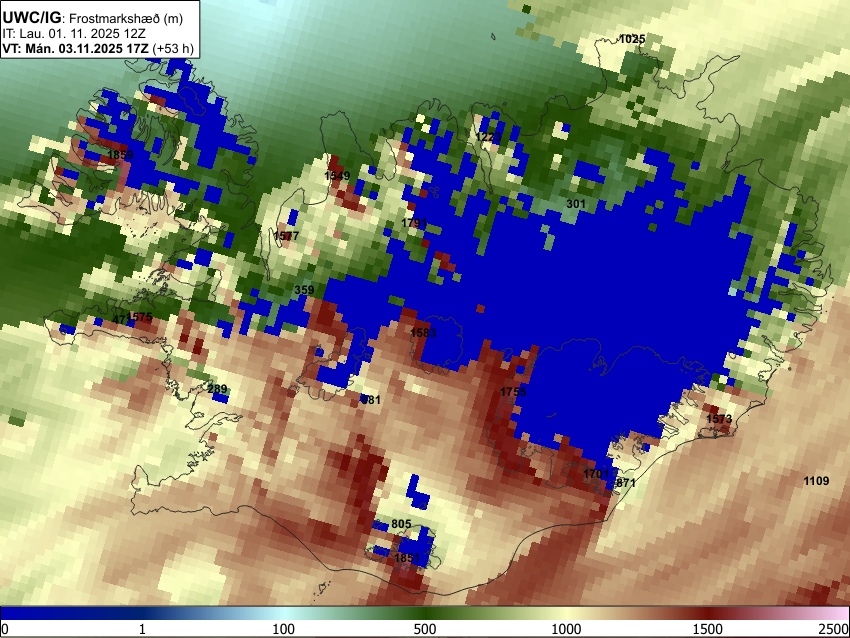Click the map value 1701
Image resolution: width=850 pixels, height=638 pixels.
tap(596, 474)
